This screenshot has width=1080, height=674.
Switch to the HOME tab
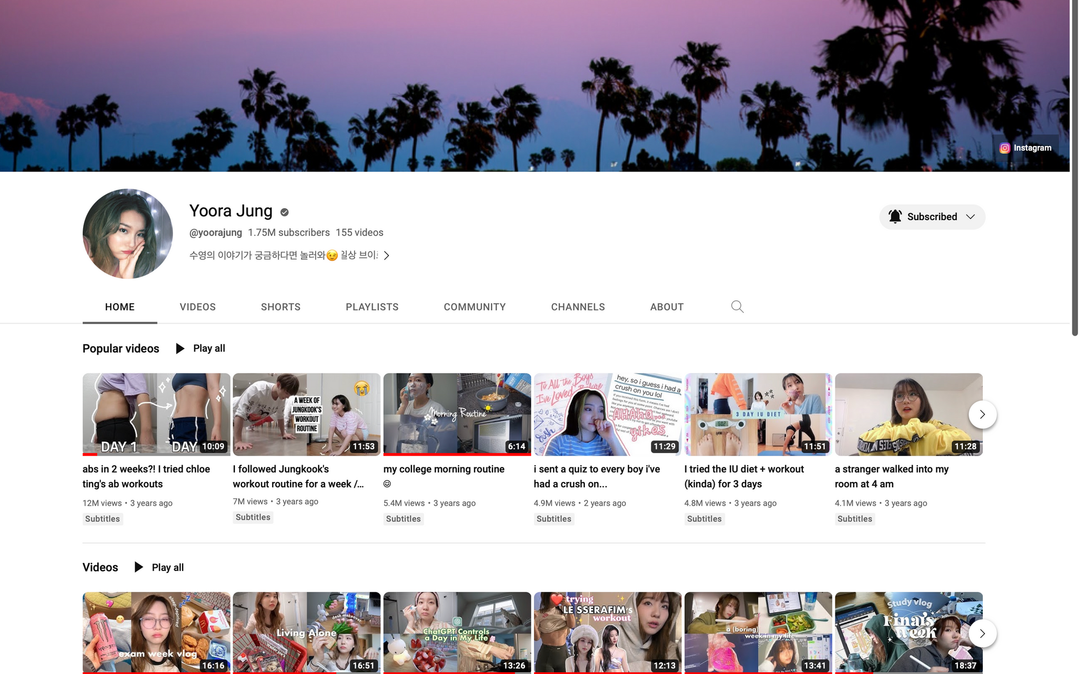coord(120,307)
